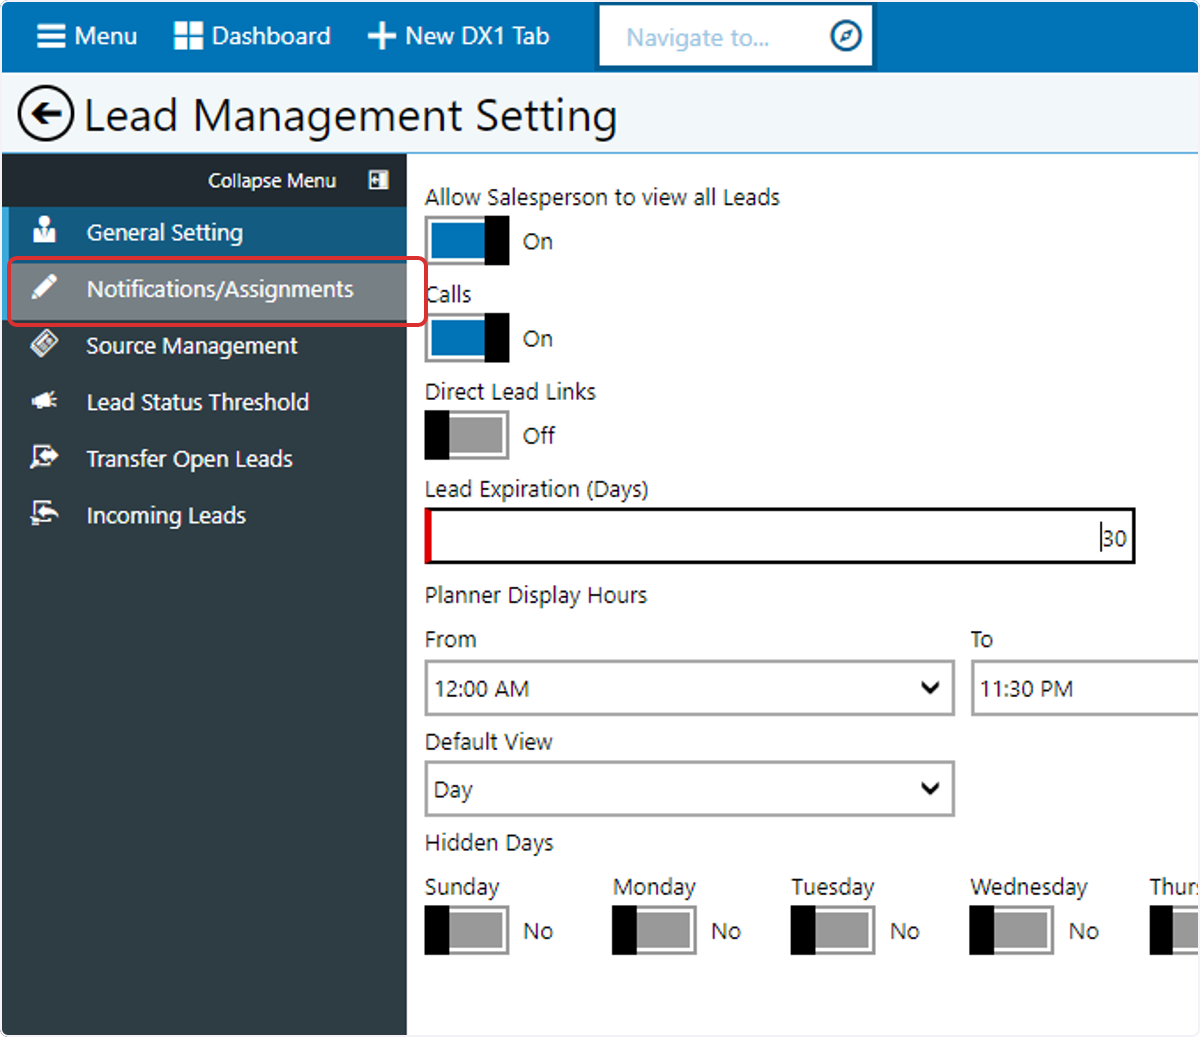Click the Lead Expiration (Days) field
This screenshot has height=1037, width=1200.
point(780,536)
